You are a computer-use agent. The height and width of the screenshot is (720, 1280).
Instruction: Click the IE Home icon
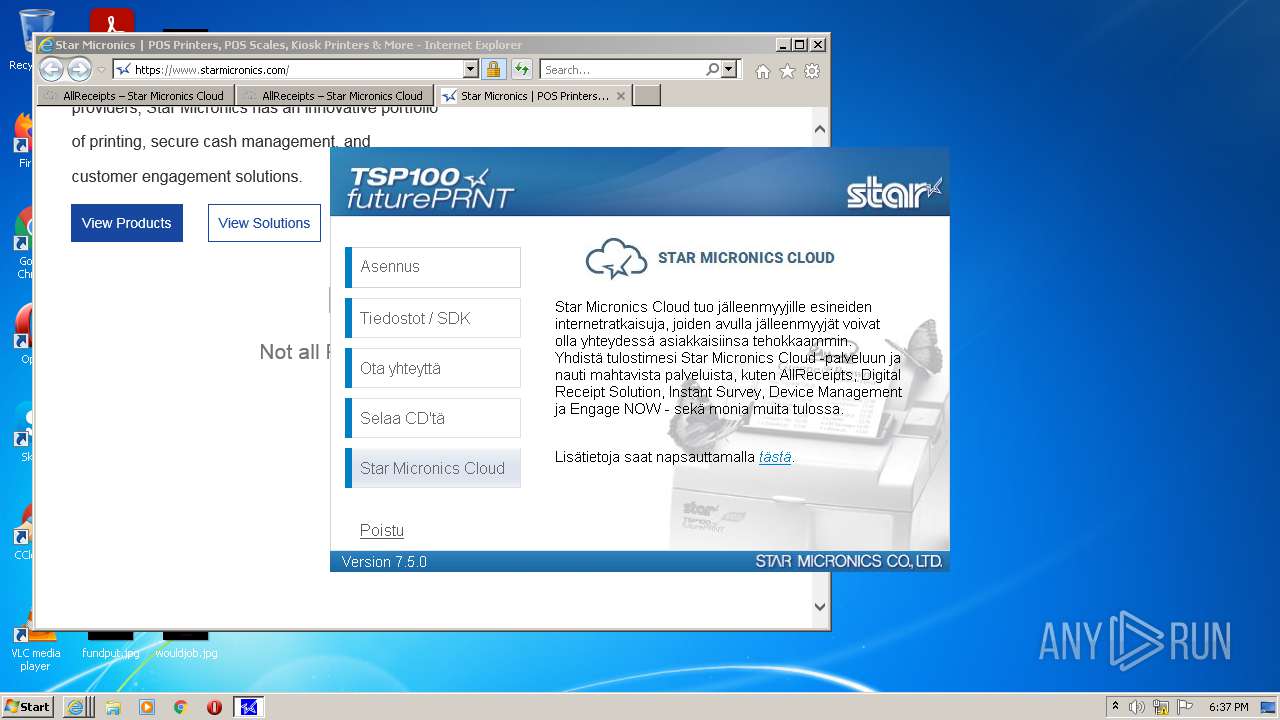tap(763, 71)
